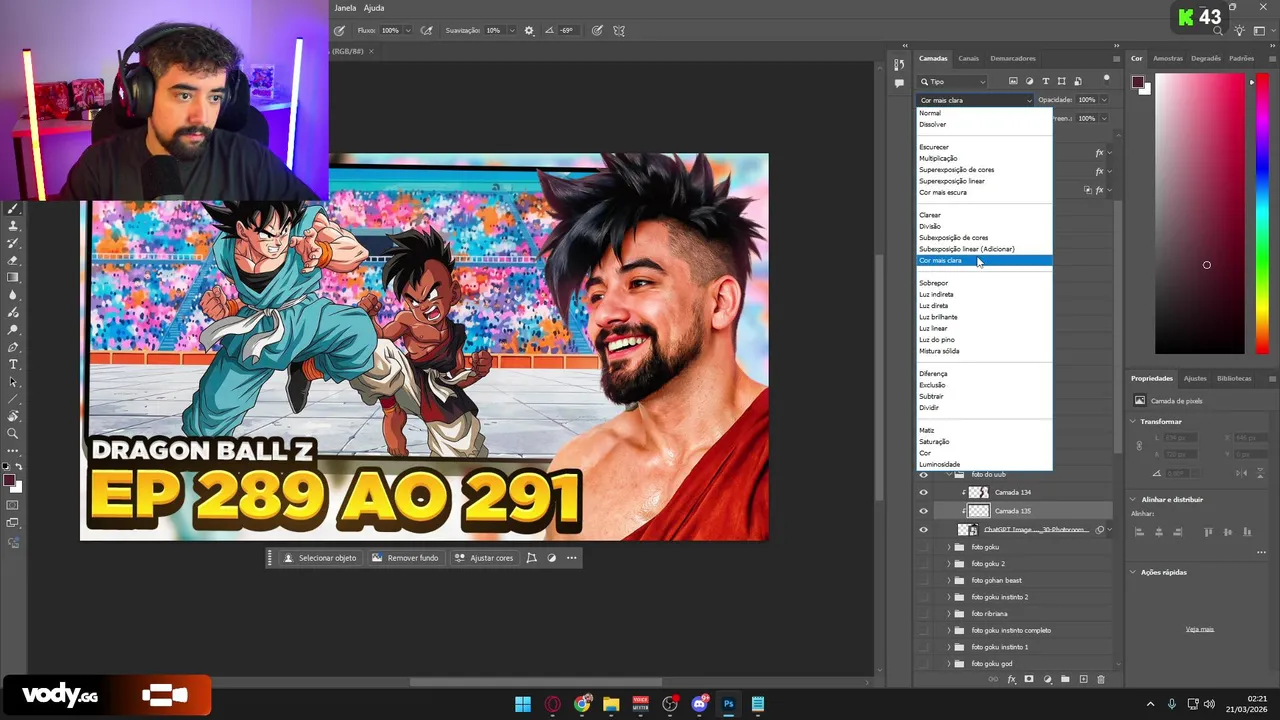Show the foto goku group

[x=923, y=547]
